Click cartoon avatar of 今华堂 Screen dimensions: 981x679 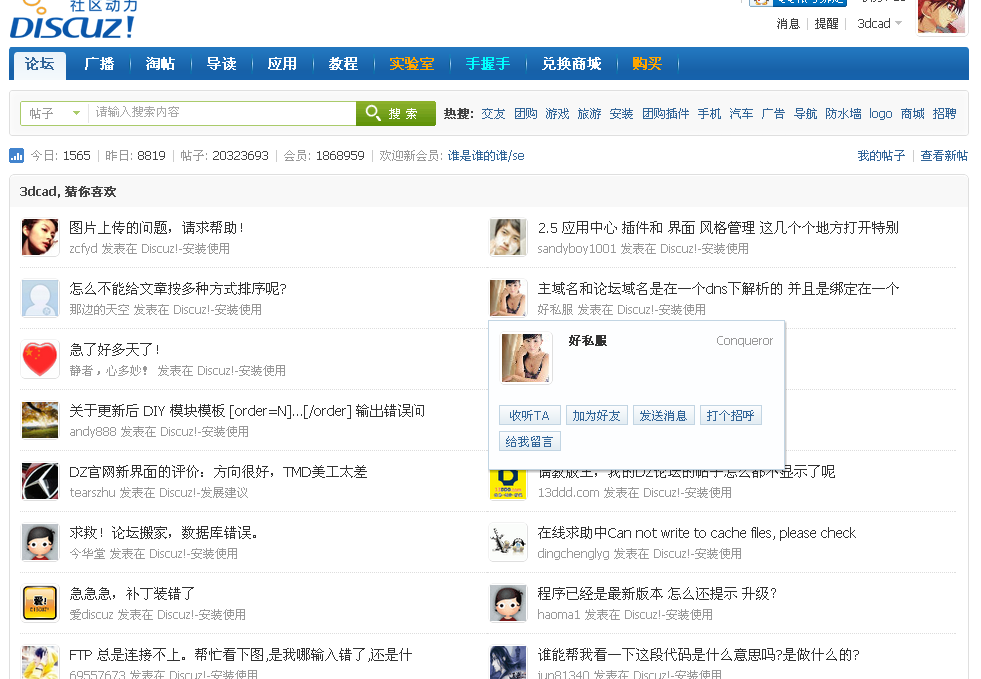(x=40, y=542)
